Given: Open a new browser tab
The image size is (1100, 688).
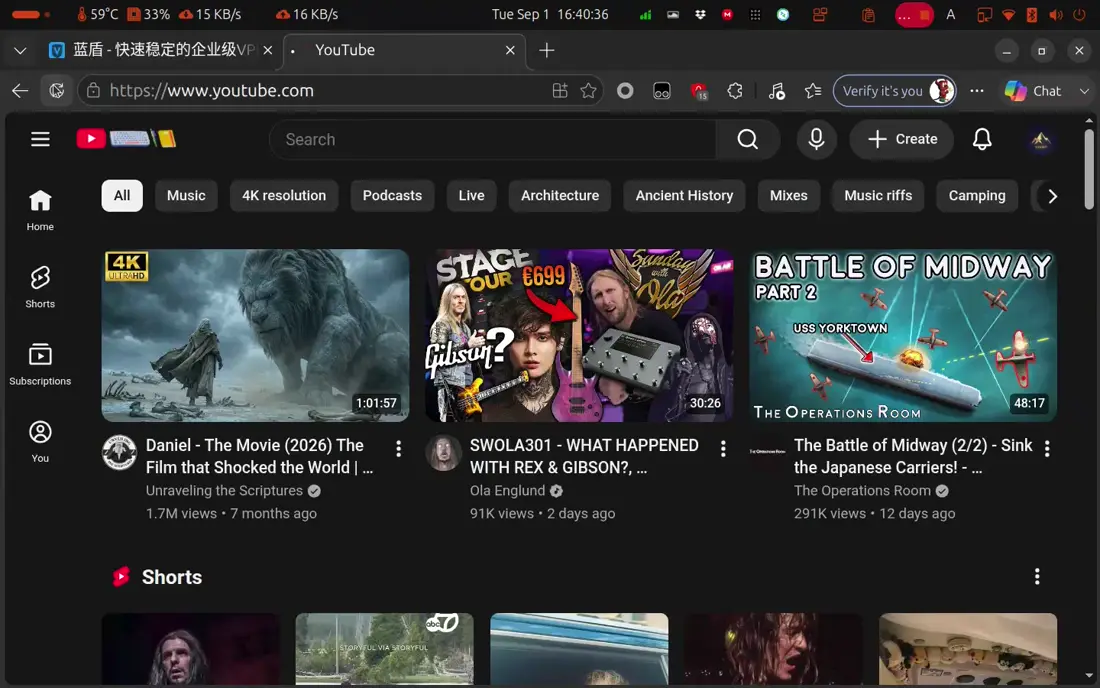Looking at the screenshot, I should click(x=546, y=50).
